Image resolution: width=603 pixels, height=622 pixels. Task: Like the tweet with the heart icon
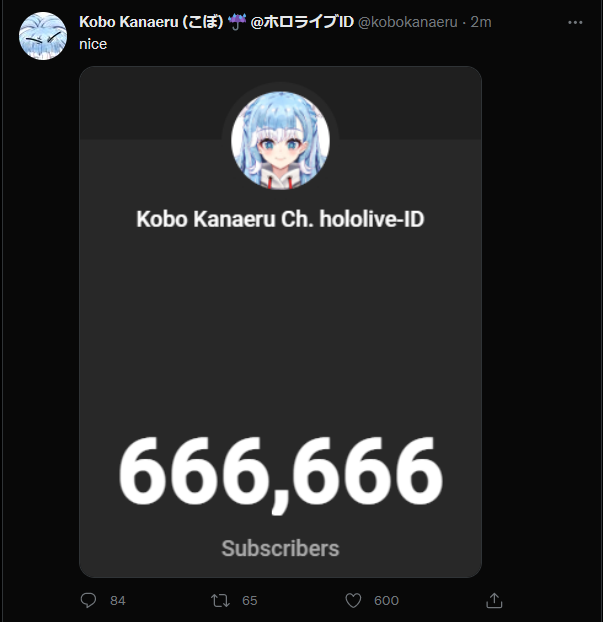(353, 600)
